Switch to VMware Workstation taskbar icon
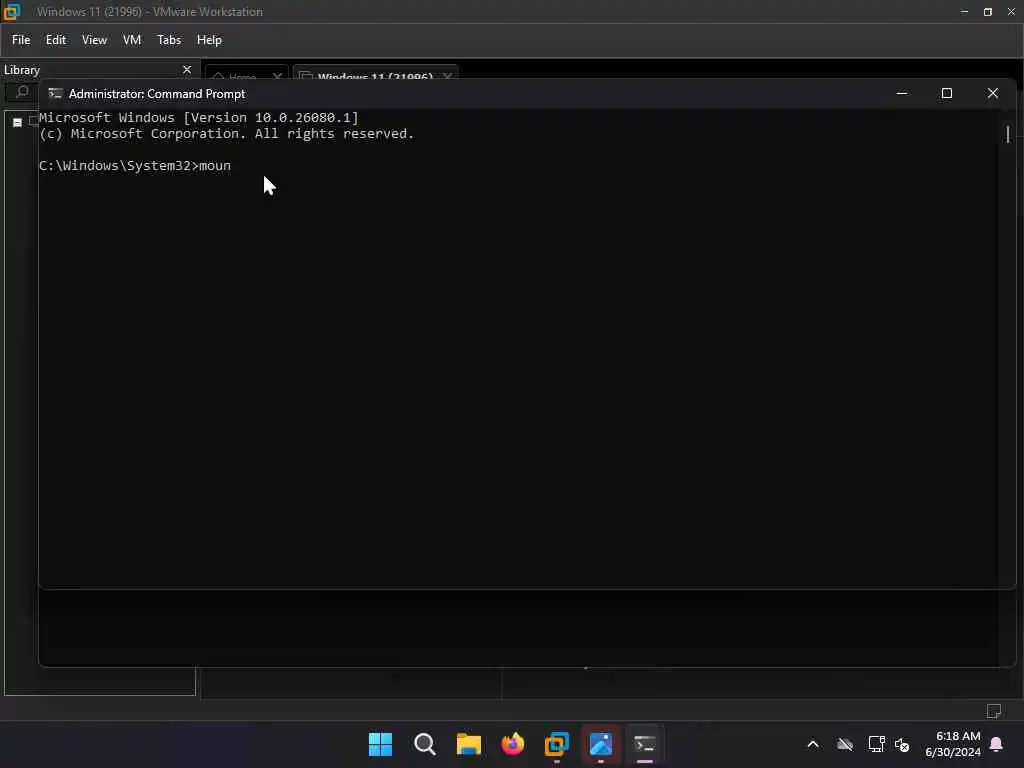1024x768 pixels. [556, 744]
